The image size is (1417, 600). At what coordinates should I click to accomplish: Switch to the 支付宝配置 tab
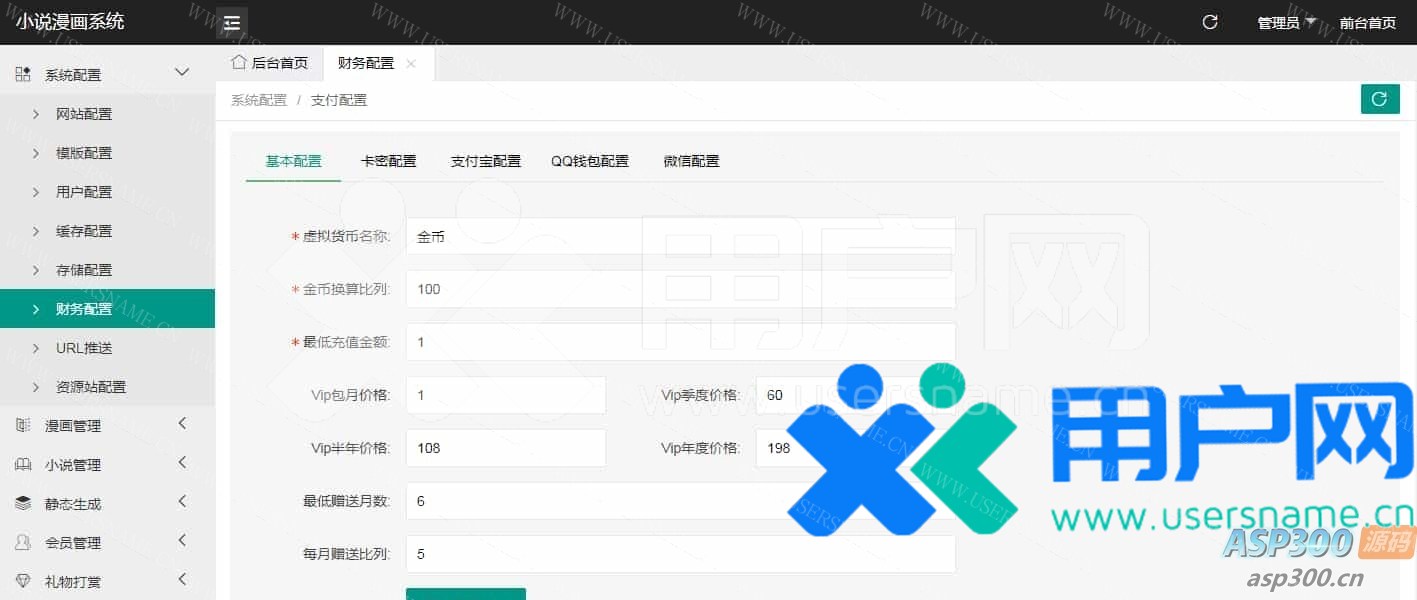click(485, 161)
